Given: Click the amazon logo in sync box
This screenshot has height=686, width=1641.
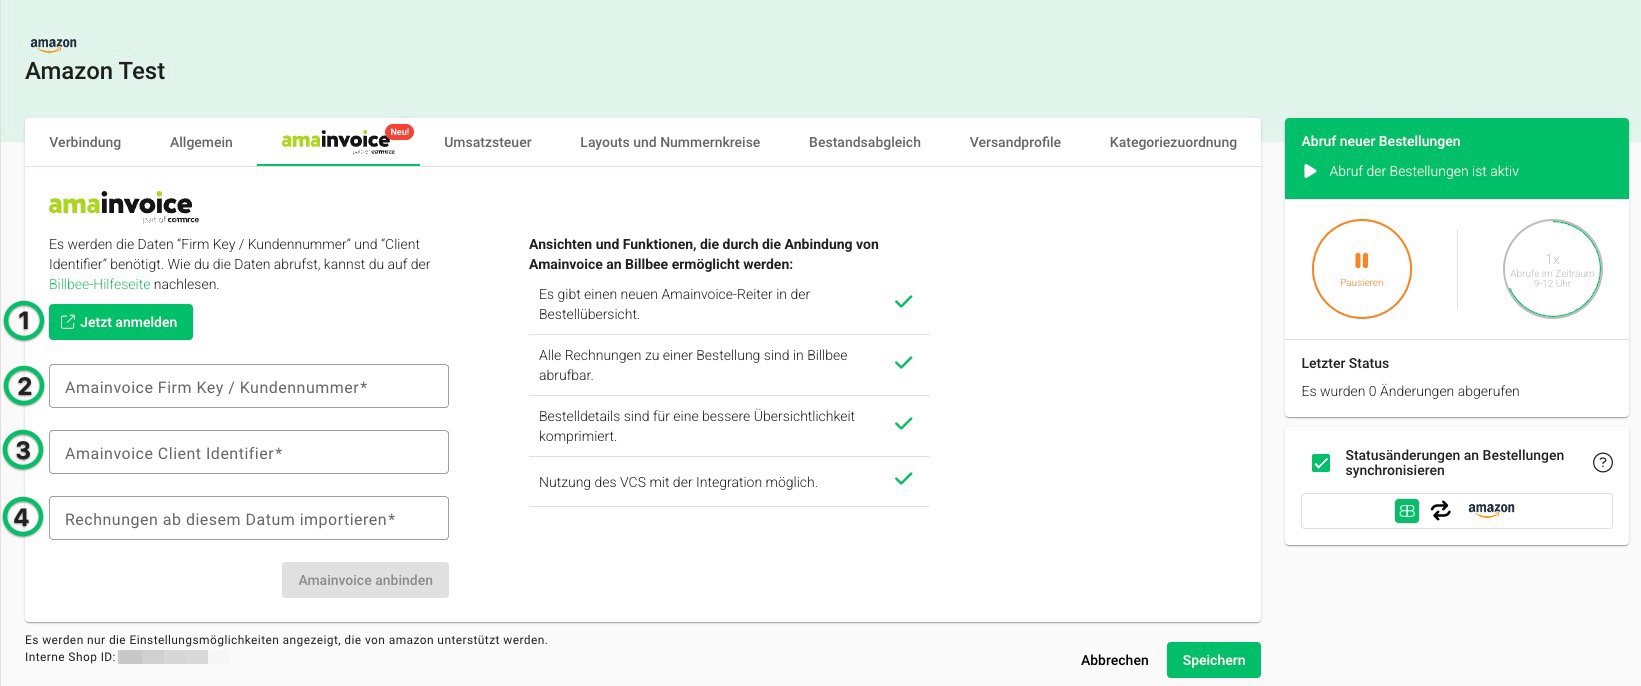Looking at the screenshot, I should pos(1491,509).
